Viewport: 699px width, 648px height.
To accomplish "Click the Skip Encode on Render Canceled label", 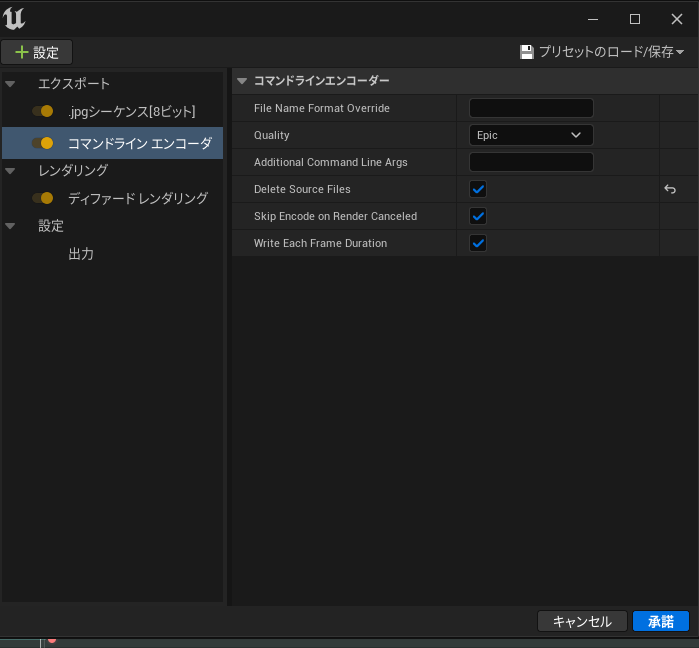I will click(x=335, y=216).
